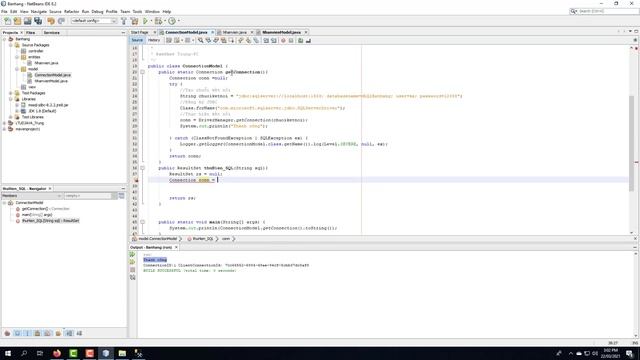
Task: Click the editor bar chart icon
Action: [x=308, y=40]
